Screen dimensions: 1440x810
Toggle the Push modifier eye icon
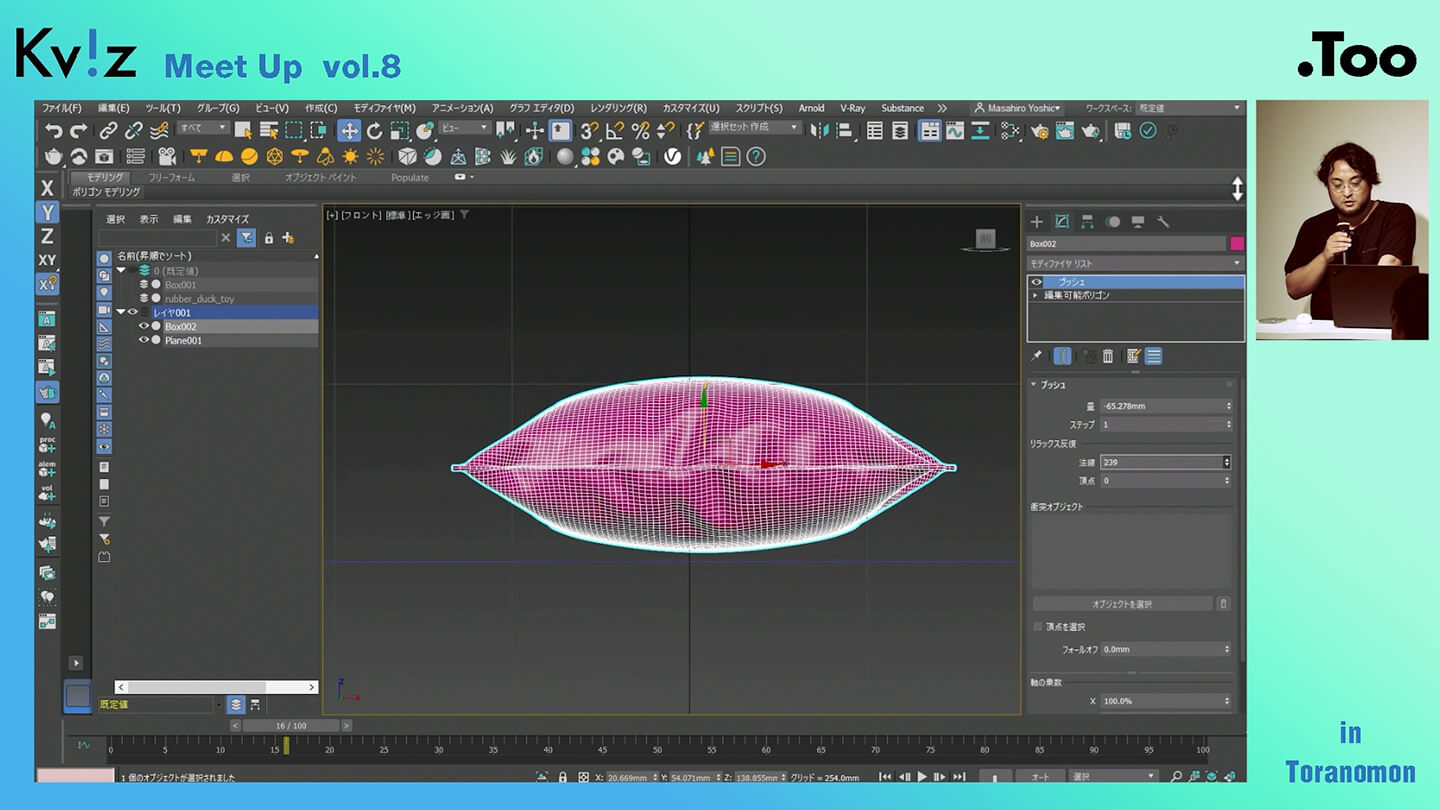[x=1037, y=282]
